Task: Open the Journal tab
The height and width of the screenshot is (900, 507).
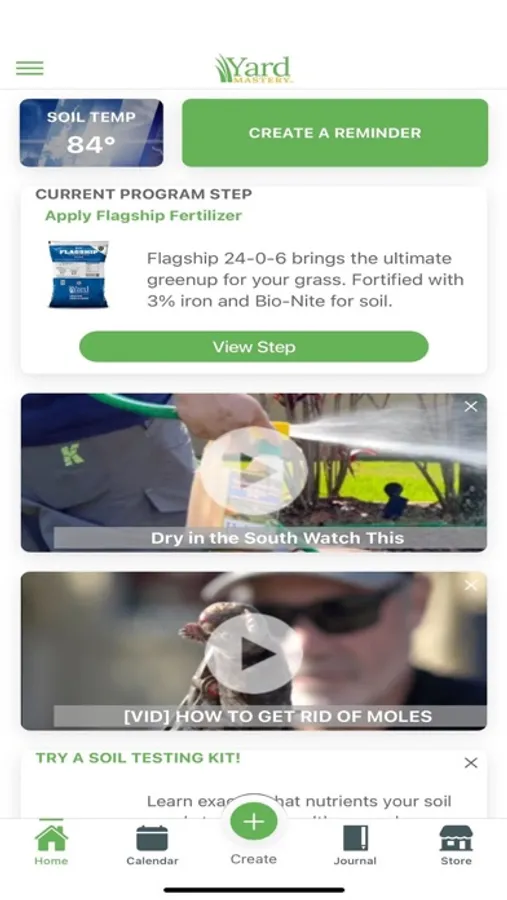Action: coord(355,845)
